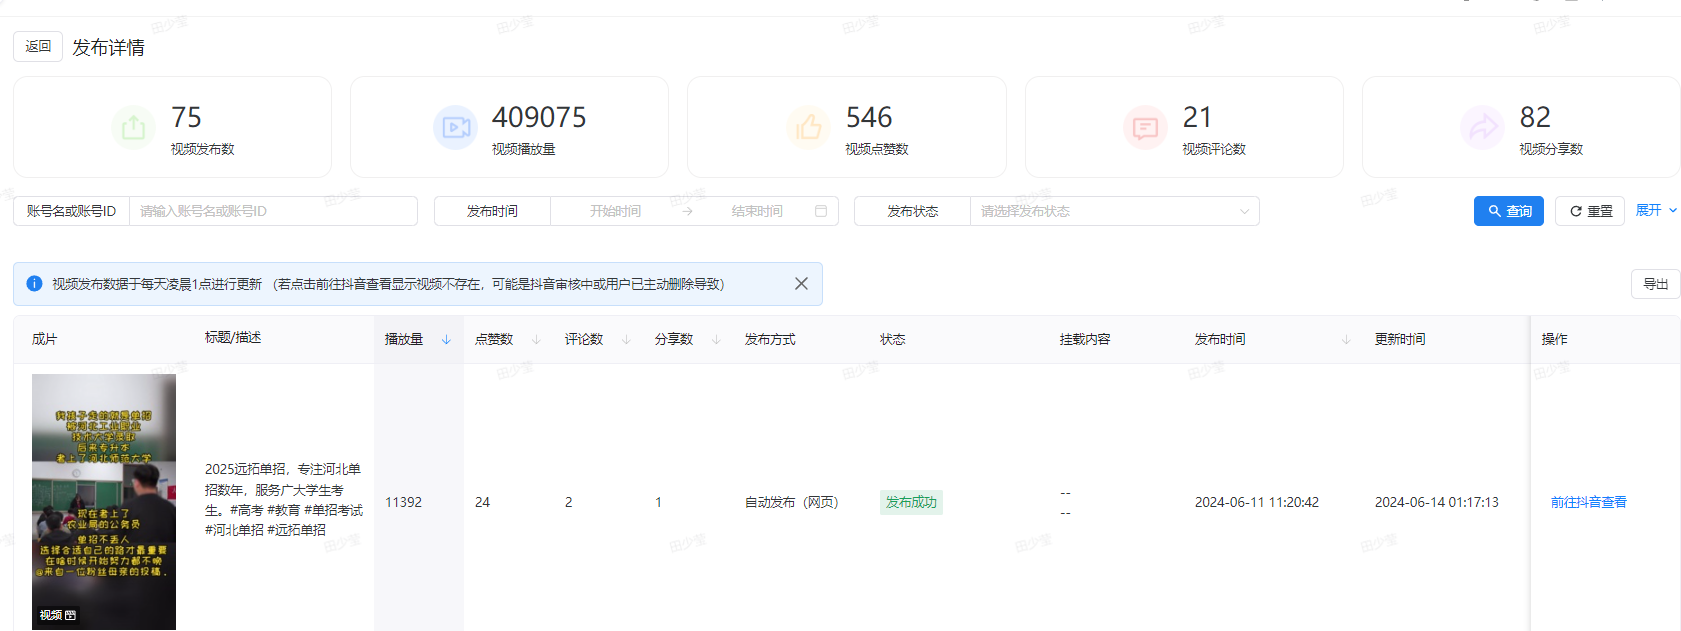Click the 查询 search button
This screenshot has width=1681, height=631.
1508,211
